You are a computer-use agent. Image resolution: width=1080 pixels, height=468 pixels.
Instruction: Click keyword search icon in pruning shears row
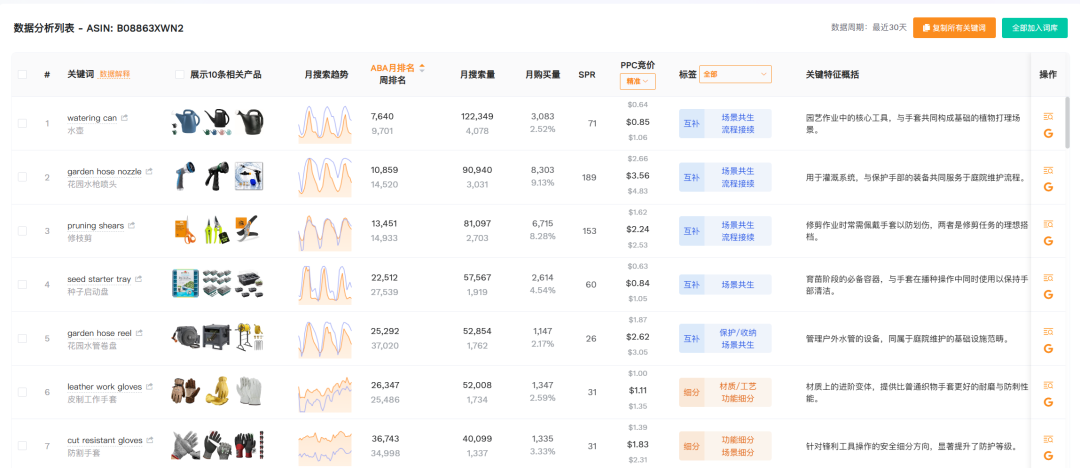1048,224
